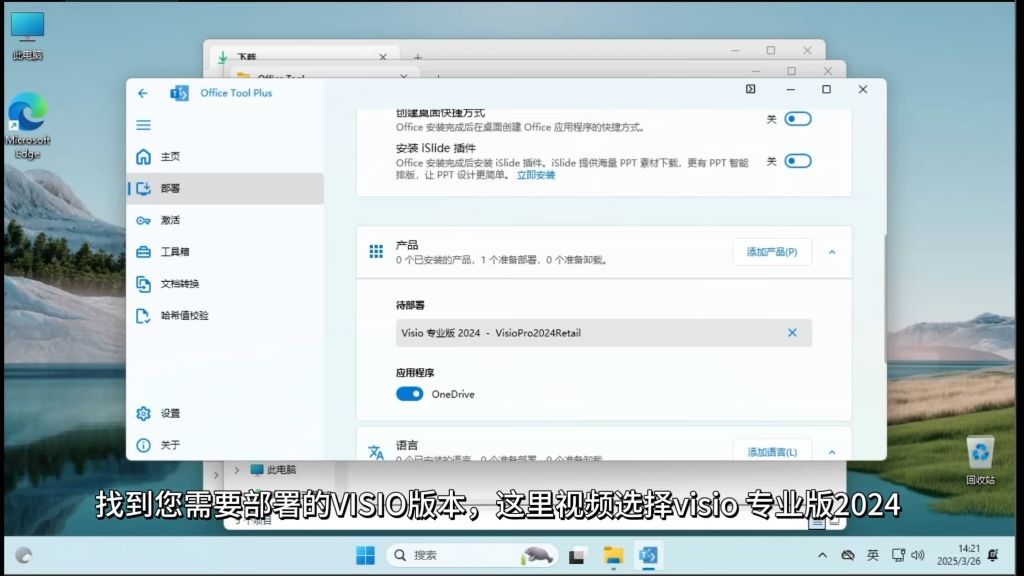Click the notification bell in the tray

pos(993,555)
